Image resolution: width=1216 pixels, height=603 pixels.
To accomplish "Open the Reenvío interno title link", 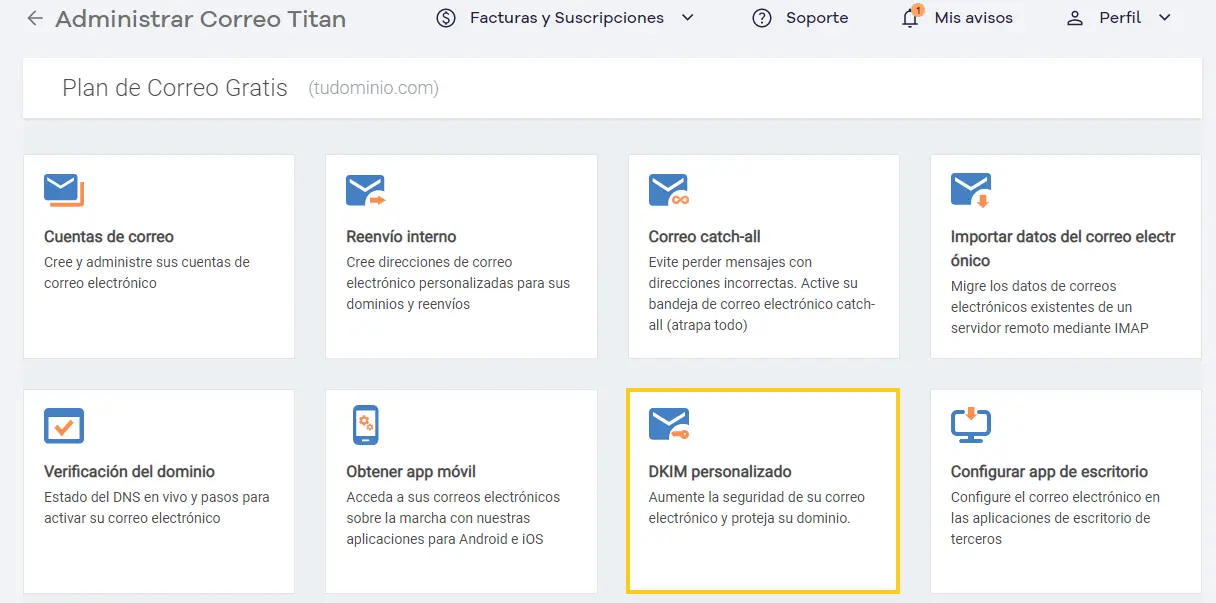I will [401, 237].
